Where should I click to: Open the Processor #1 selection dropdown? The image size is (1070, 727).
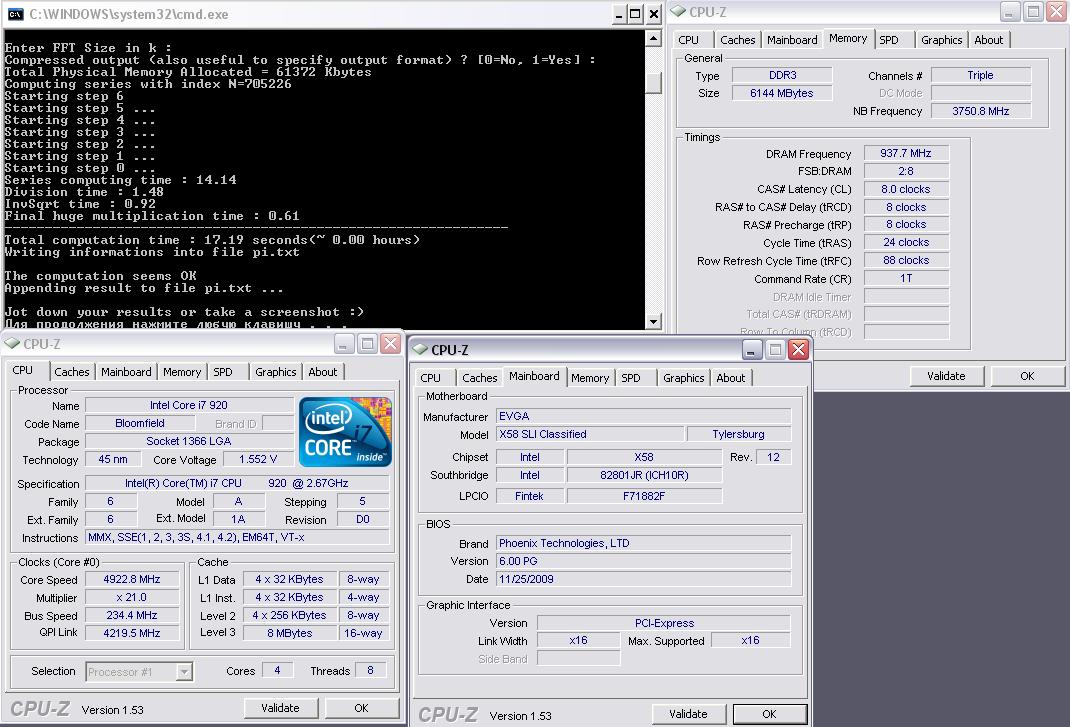pyautogui.click(x=184, y=672)
